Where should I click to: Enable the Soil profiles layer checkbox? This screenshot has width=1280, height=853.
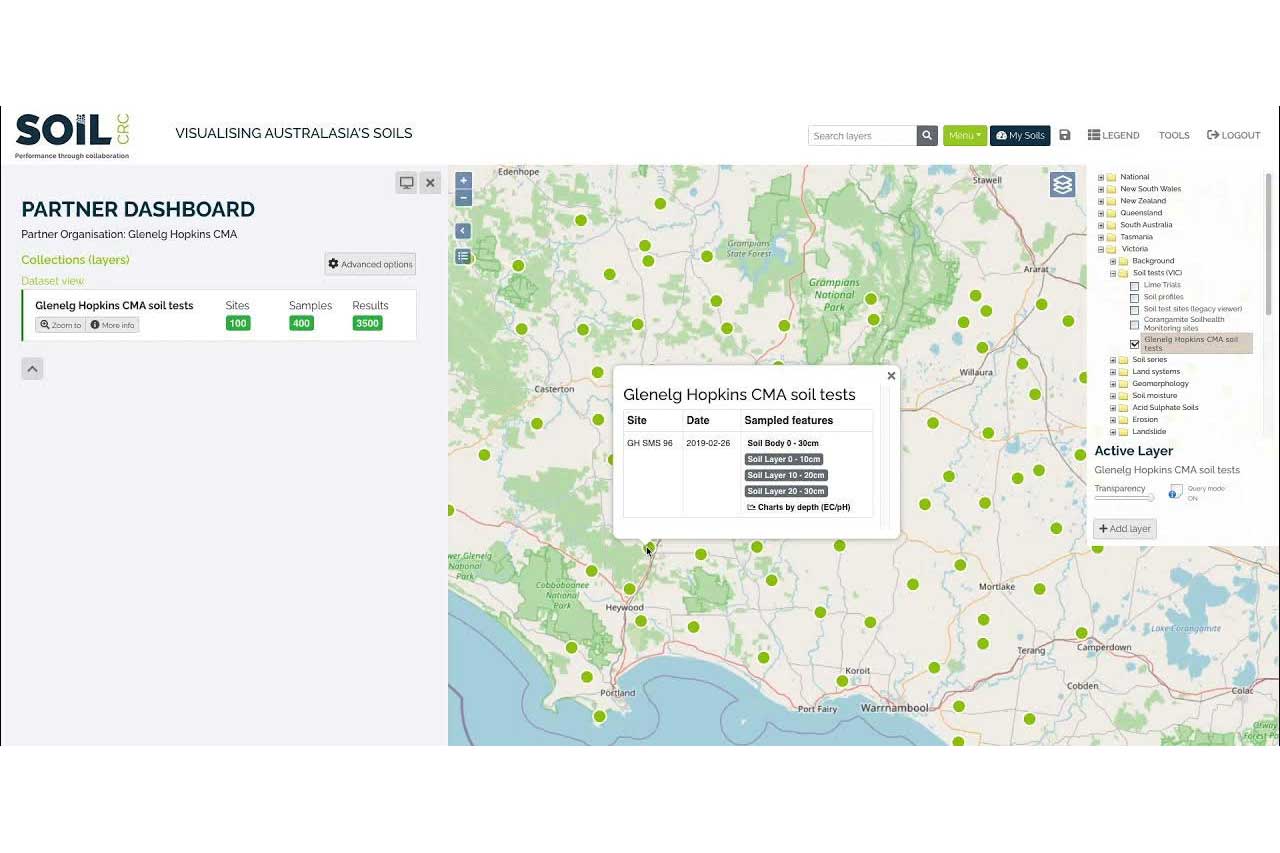[1134, 298]
